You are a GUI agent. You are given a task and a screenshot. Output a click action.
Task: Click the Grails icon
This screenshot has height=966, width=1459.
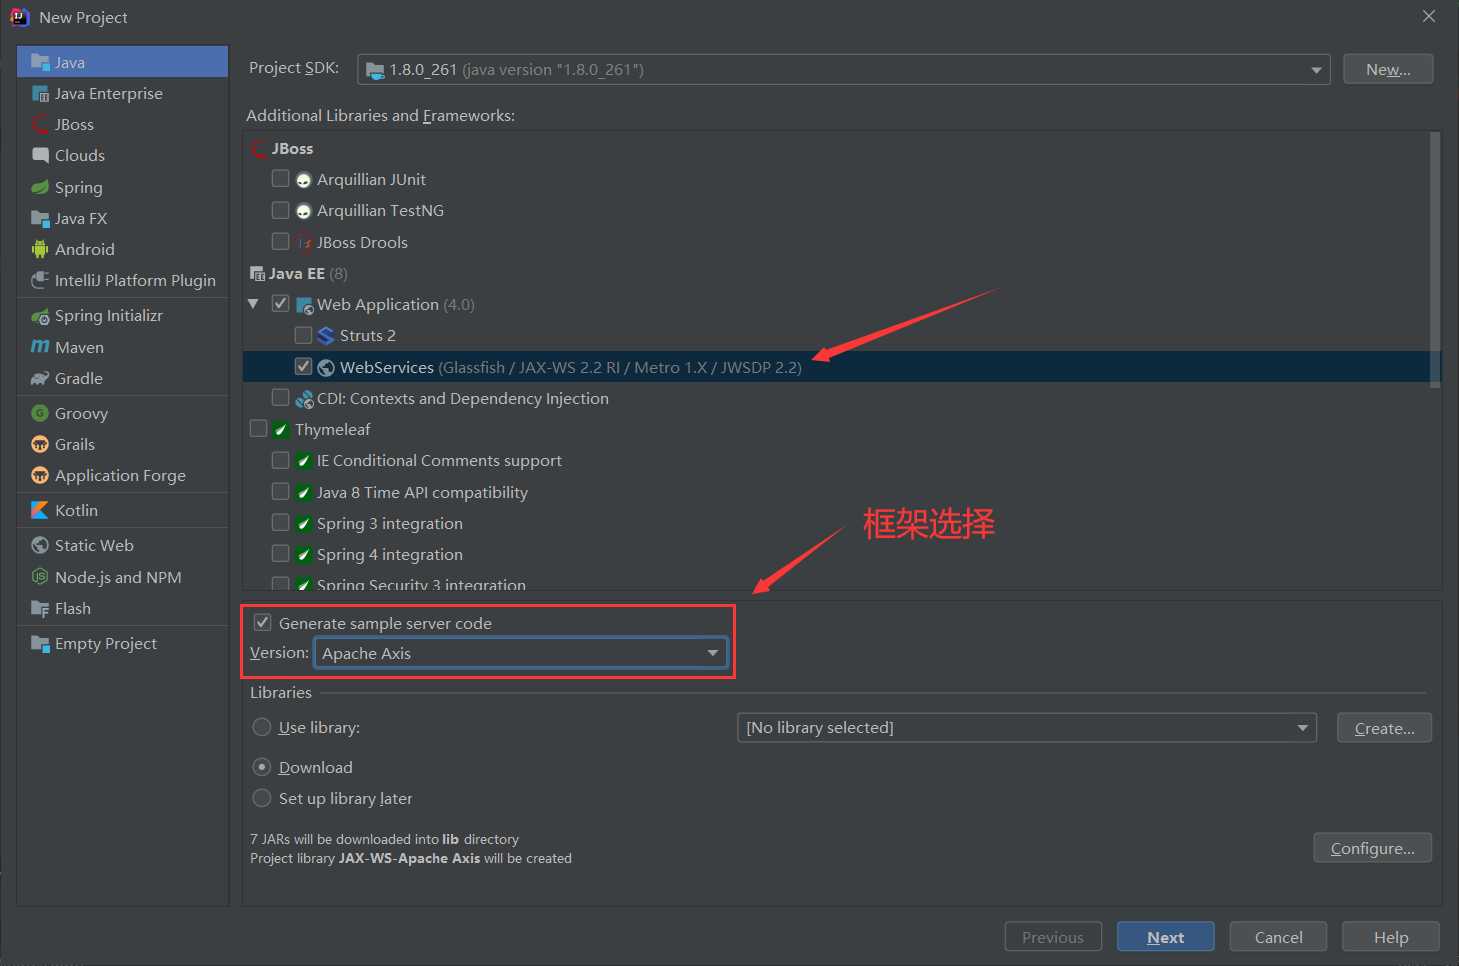click(x=40, y=444)
